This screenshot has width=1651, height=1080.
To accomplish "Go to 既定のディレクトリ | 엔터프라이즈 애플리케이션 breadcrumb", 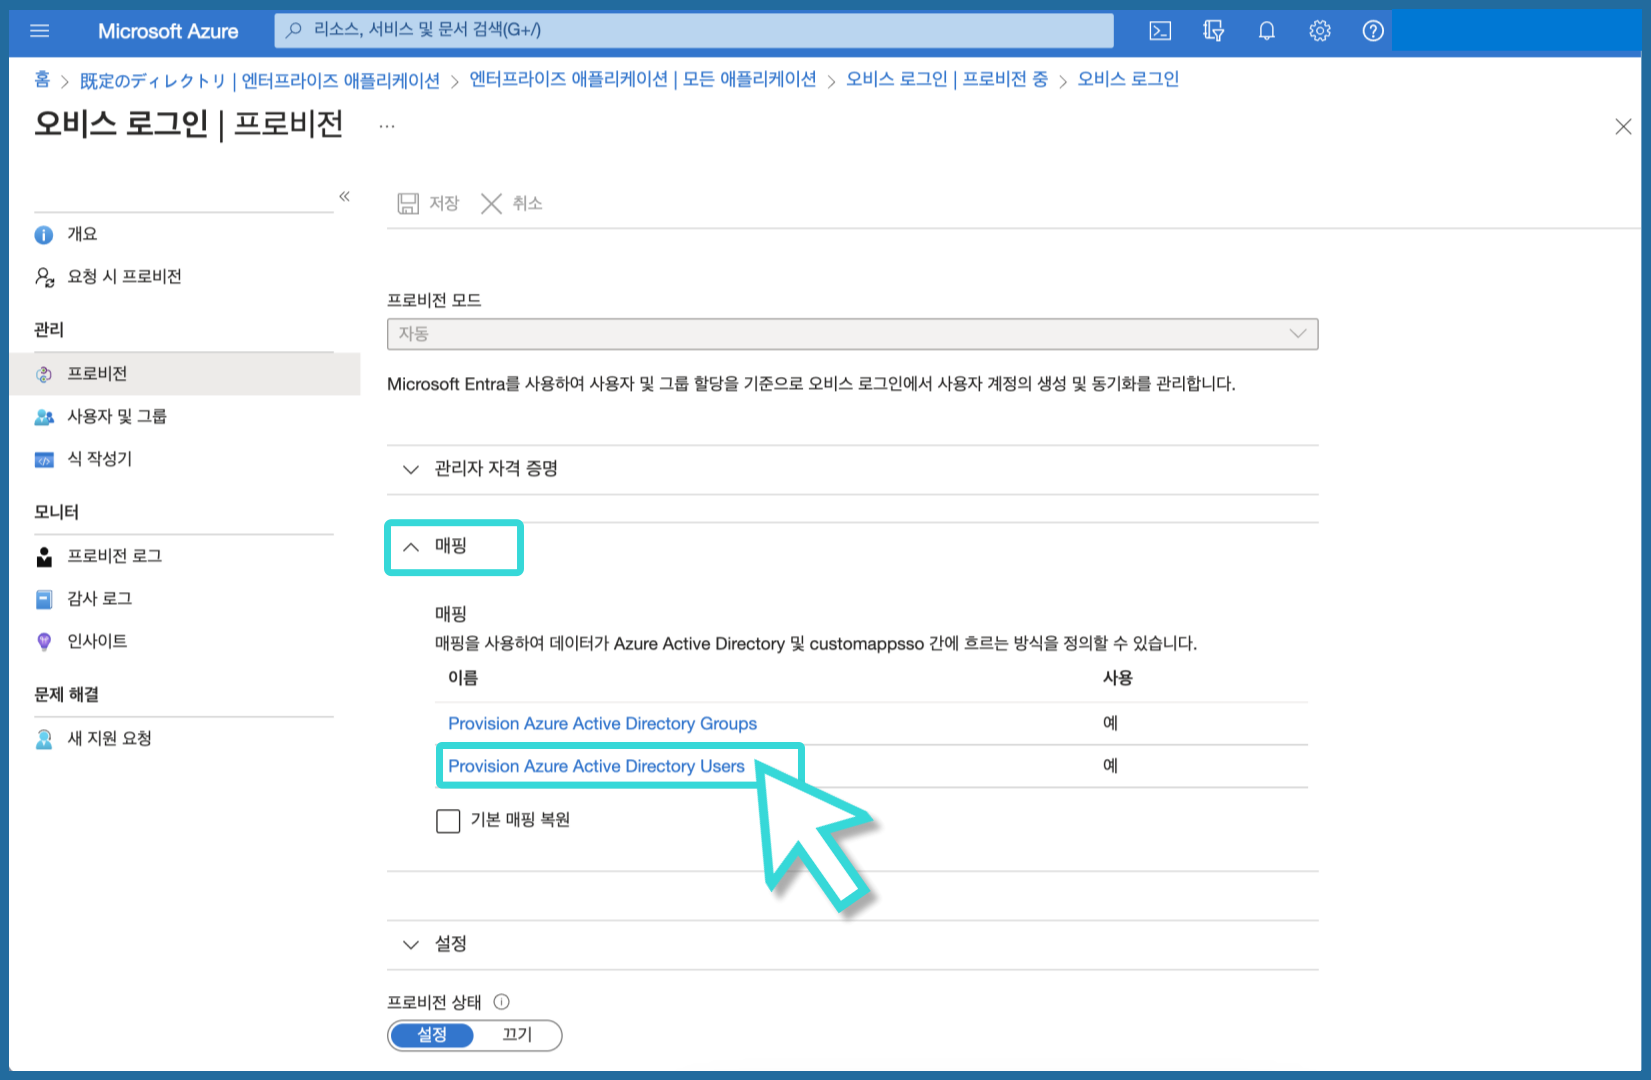I will 259,81.
